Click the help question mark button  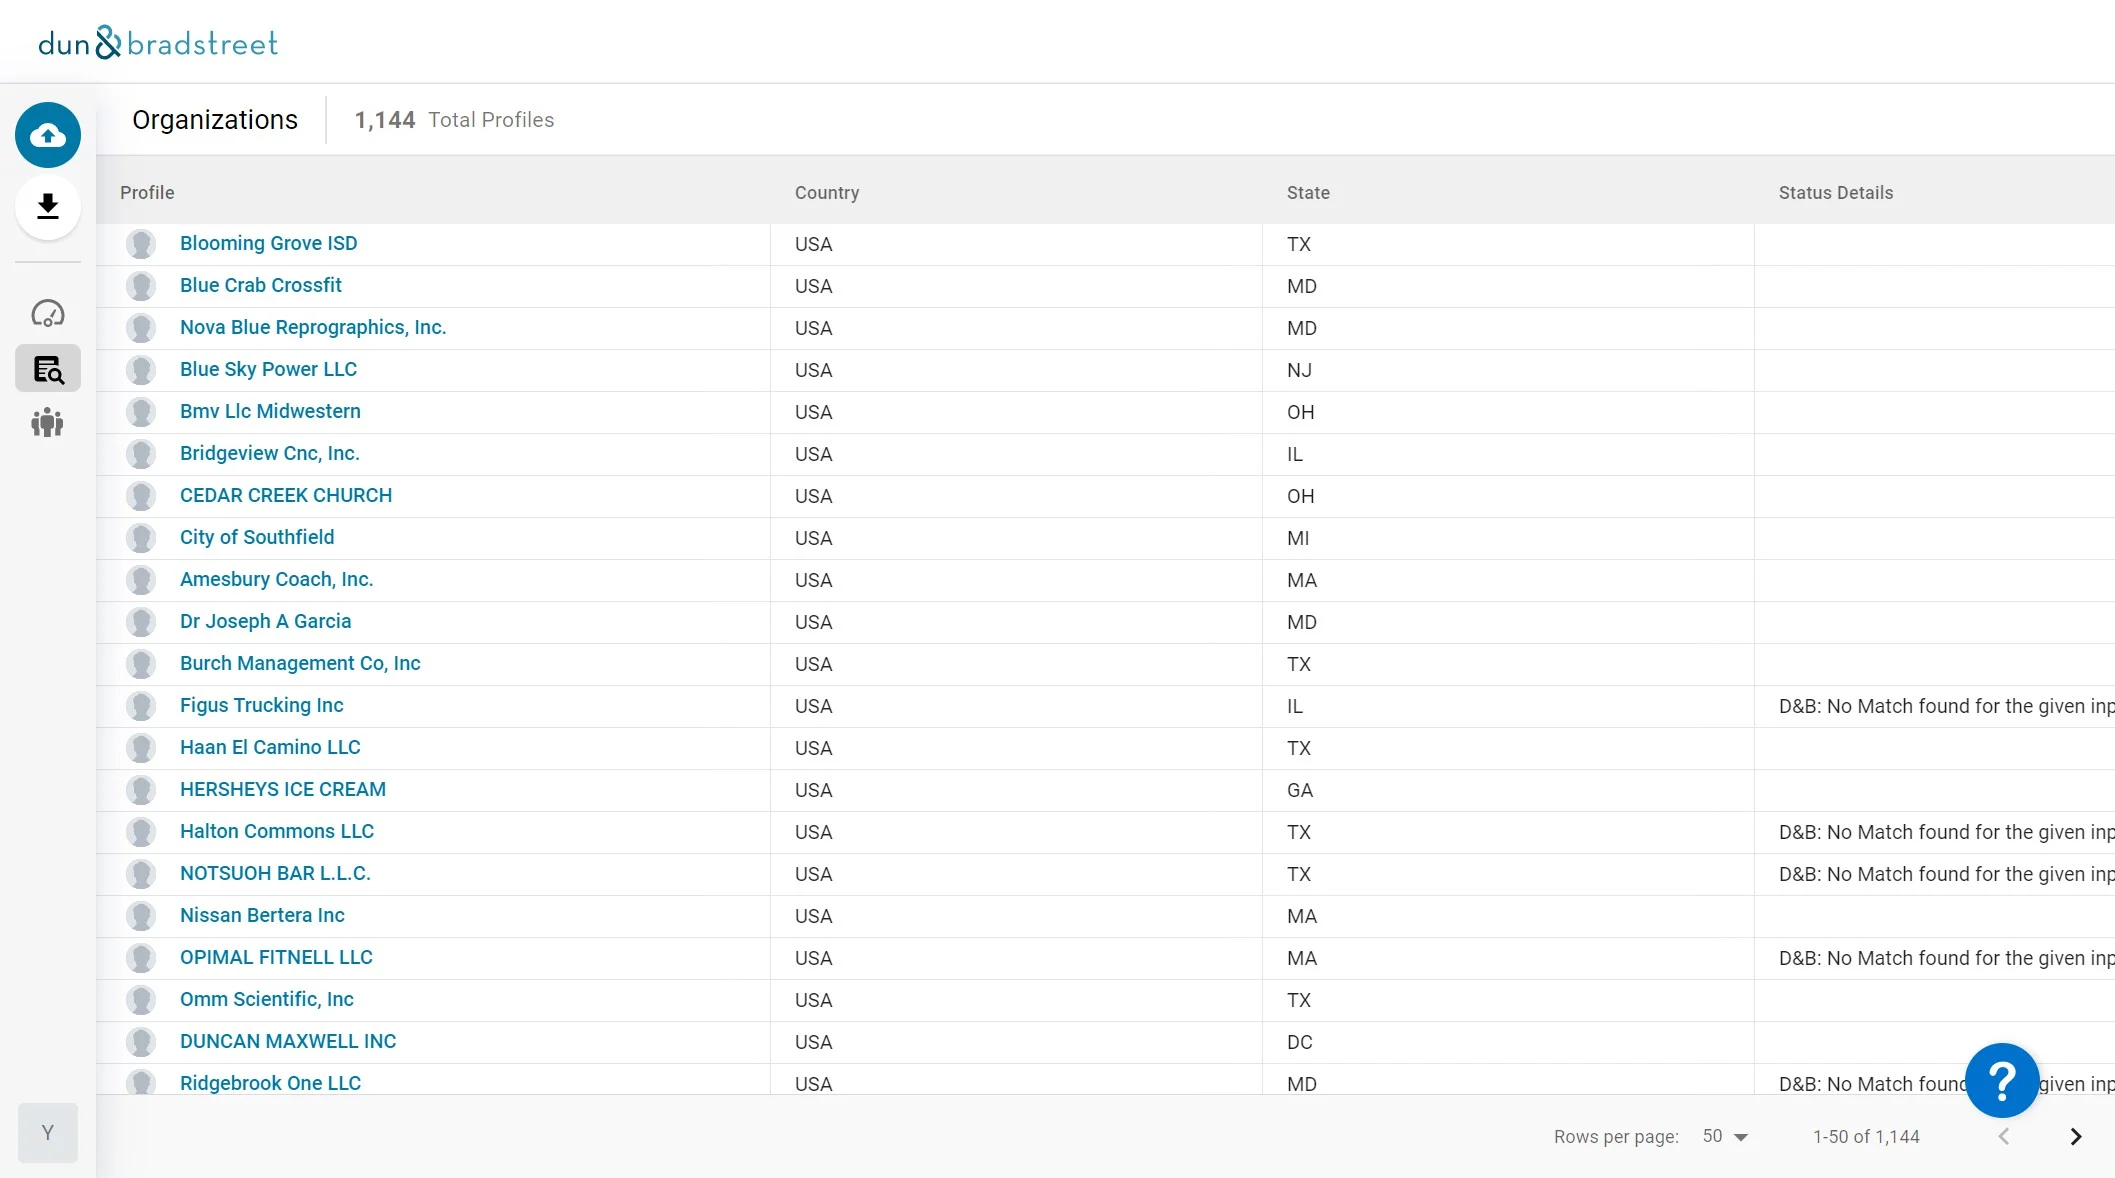pos(2002,1081)
